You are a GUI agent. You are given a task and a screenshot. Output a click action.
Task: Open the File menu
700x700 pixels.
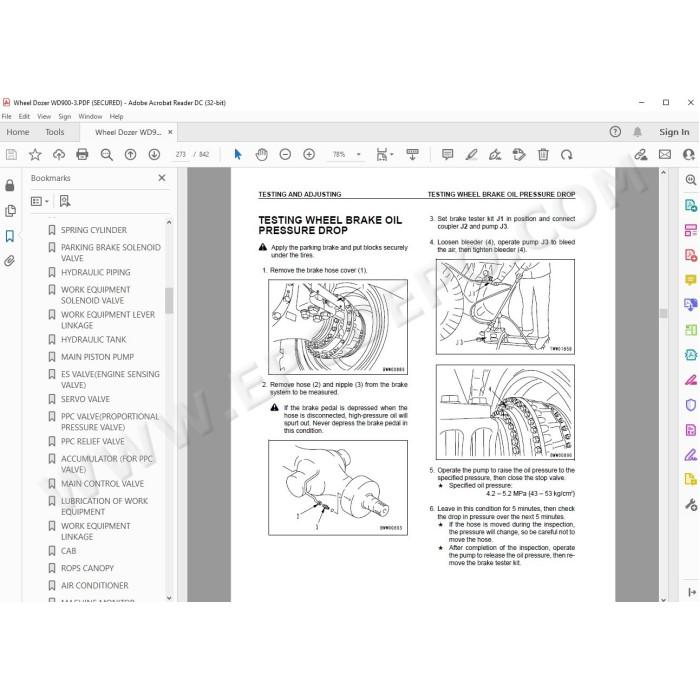(x=7, y=117)
